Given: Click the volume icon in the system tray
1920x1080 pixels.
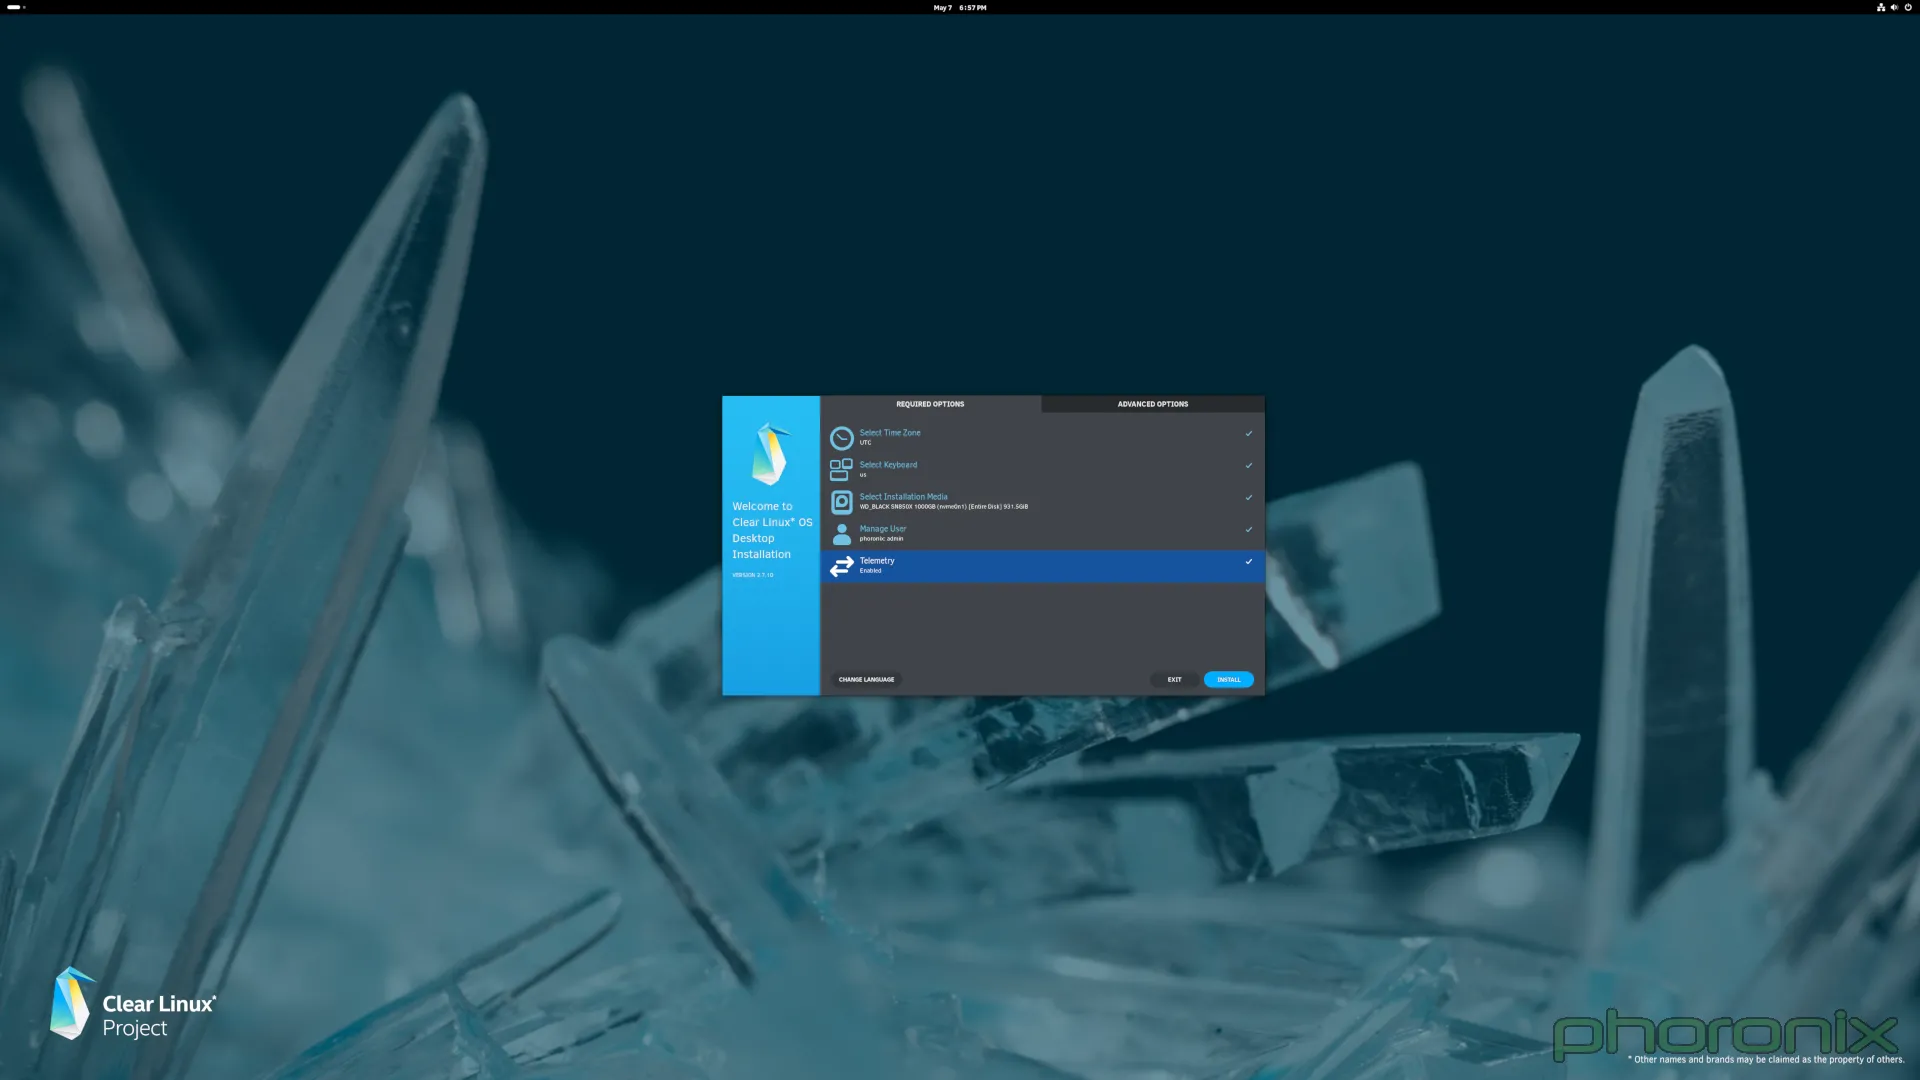Looking at the screenshot, I should pyautogui.click(x=1893, y=7).
